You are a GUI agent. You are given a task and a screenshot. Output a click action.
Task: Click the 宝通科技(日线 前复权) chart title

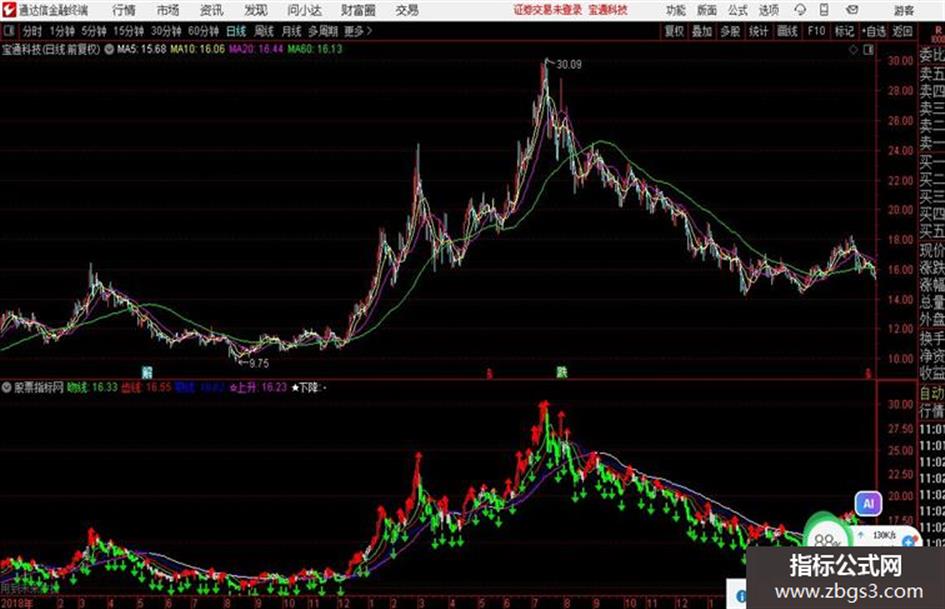click(51, 49)
